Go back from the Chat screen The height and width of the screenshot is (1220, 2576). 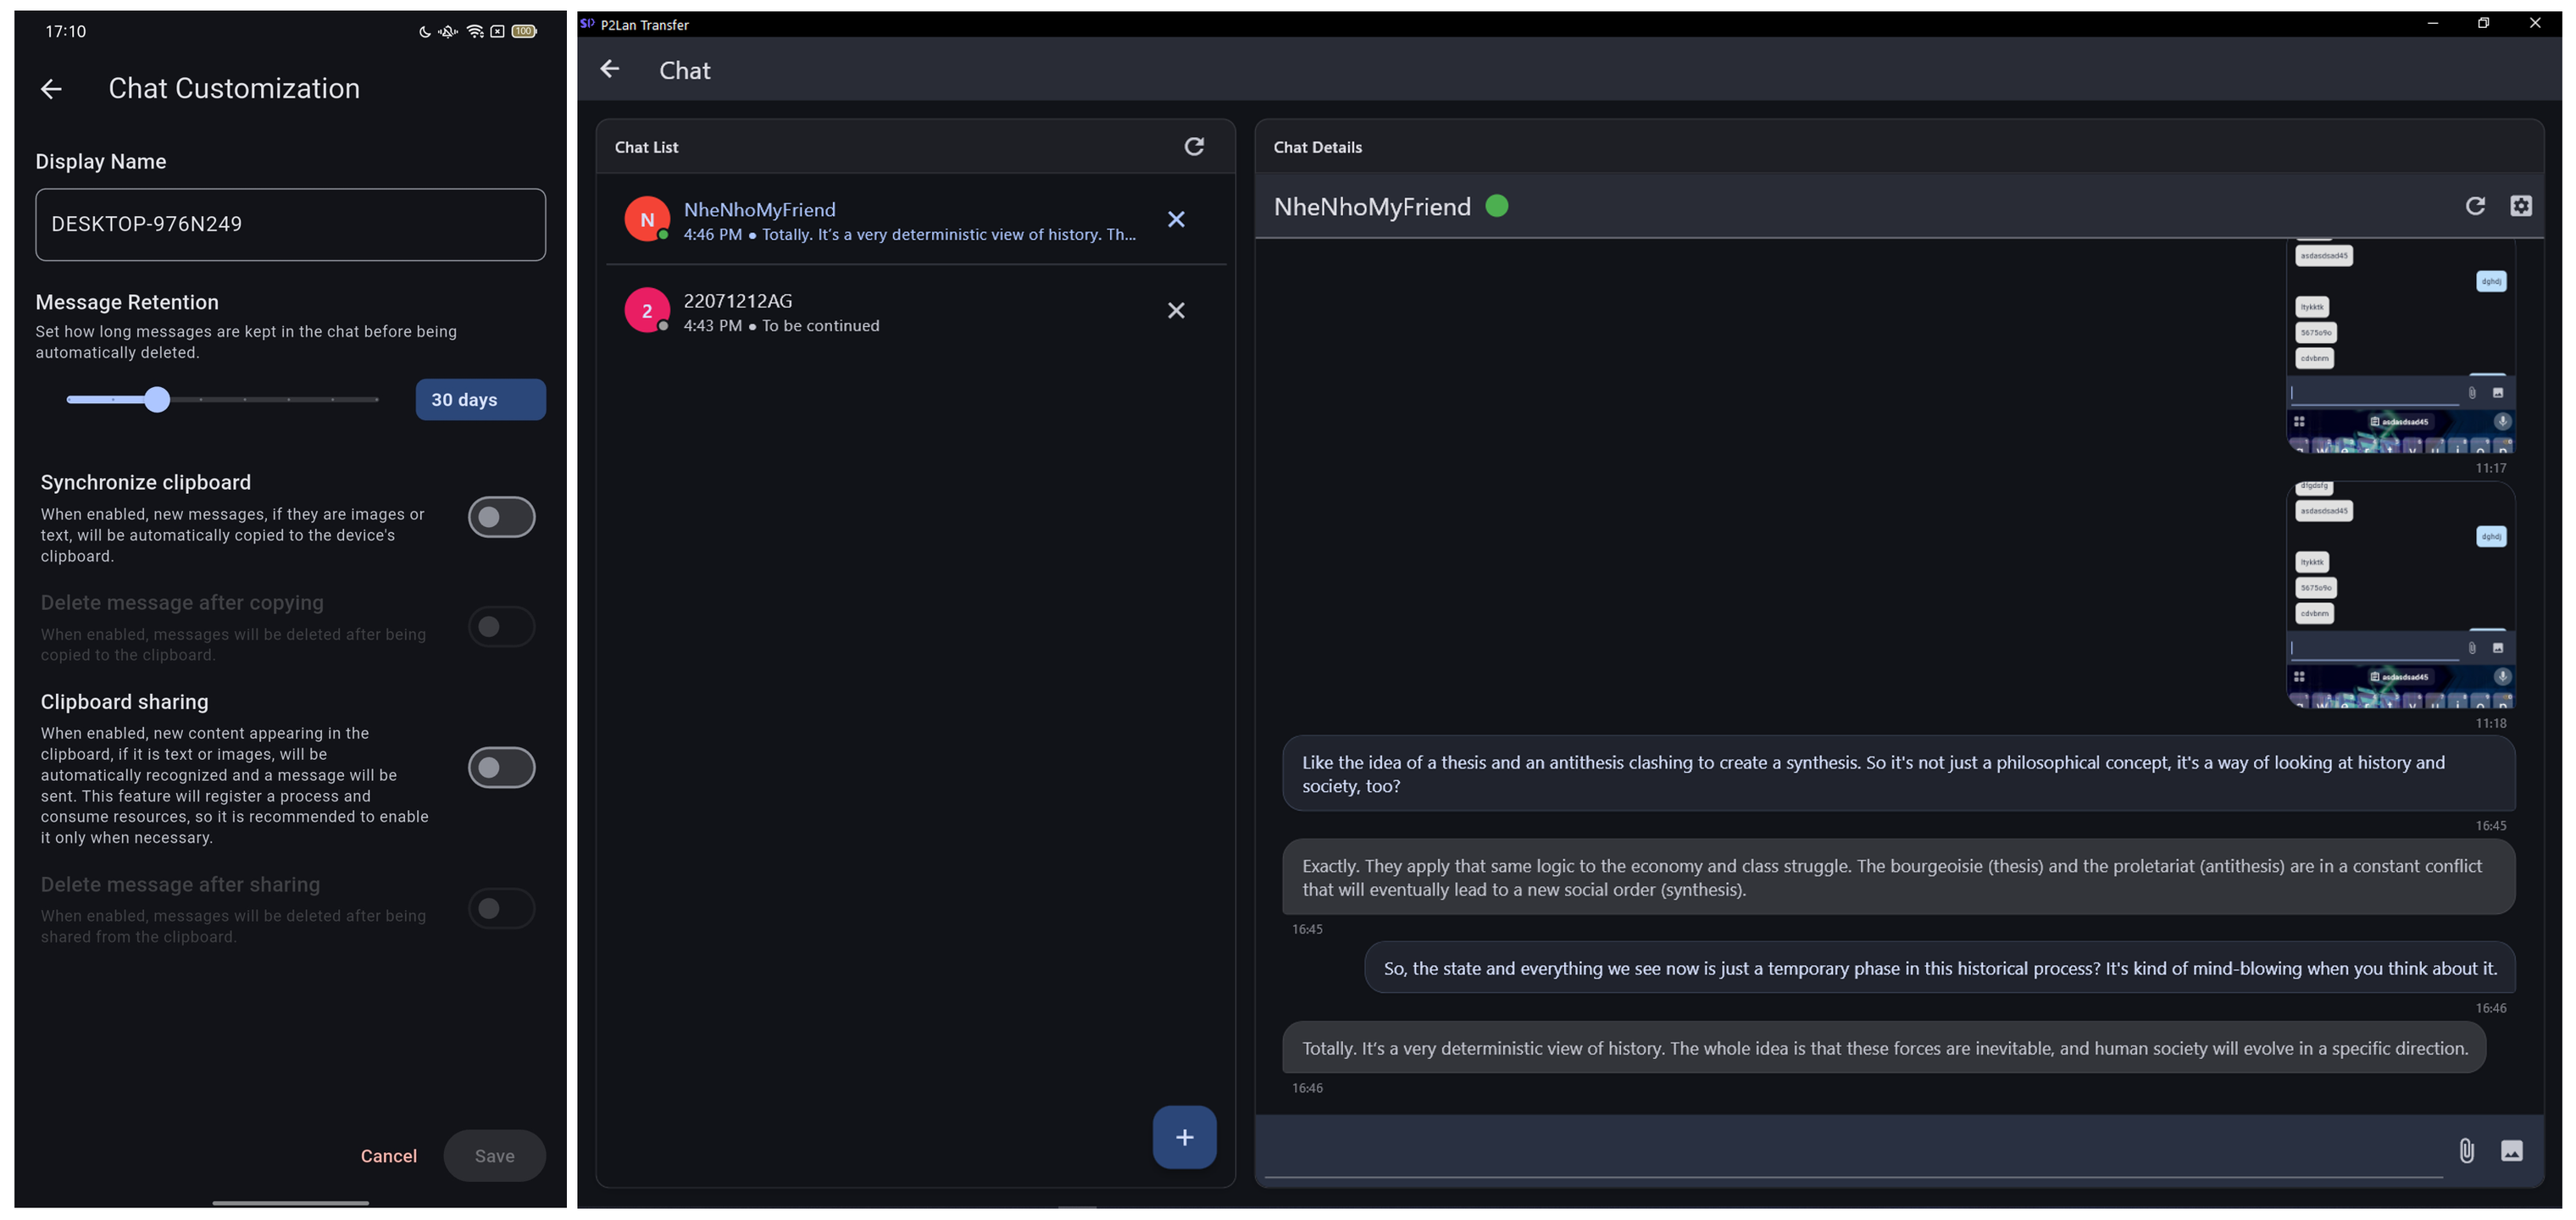(x=609, y=69)
